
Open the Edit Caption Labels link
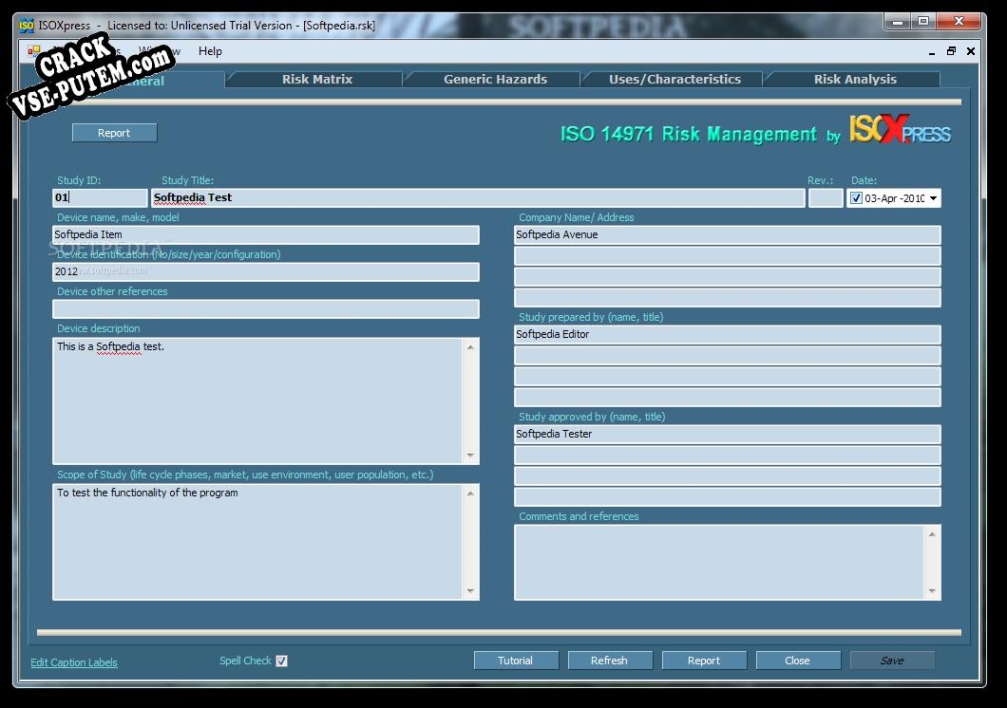tap(74, 662)
